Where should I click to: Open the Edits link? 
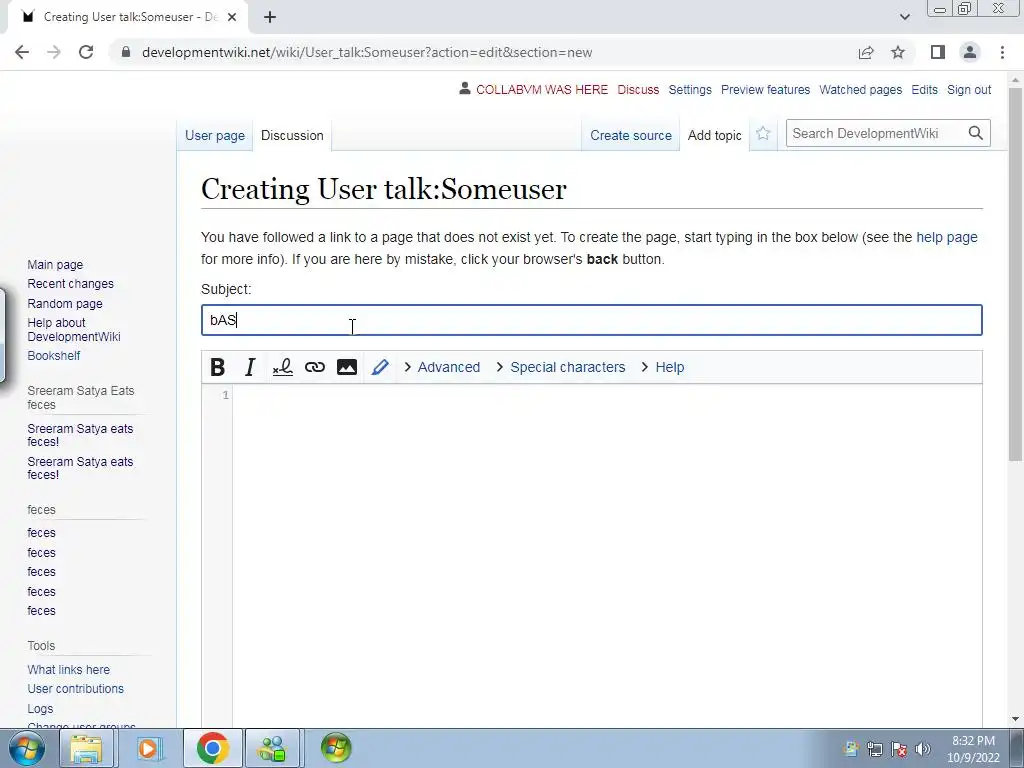pos(924,89)
